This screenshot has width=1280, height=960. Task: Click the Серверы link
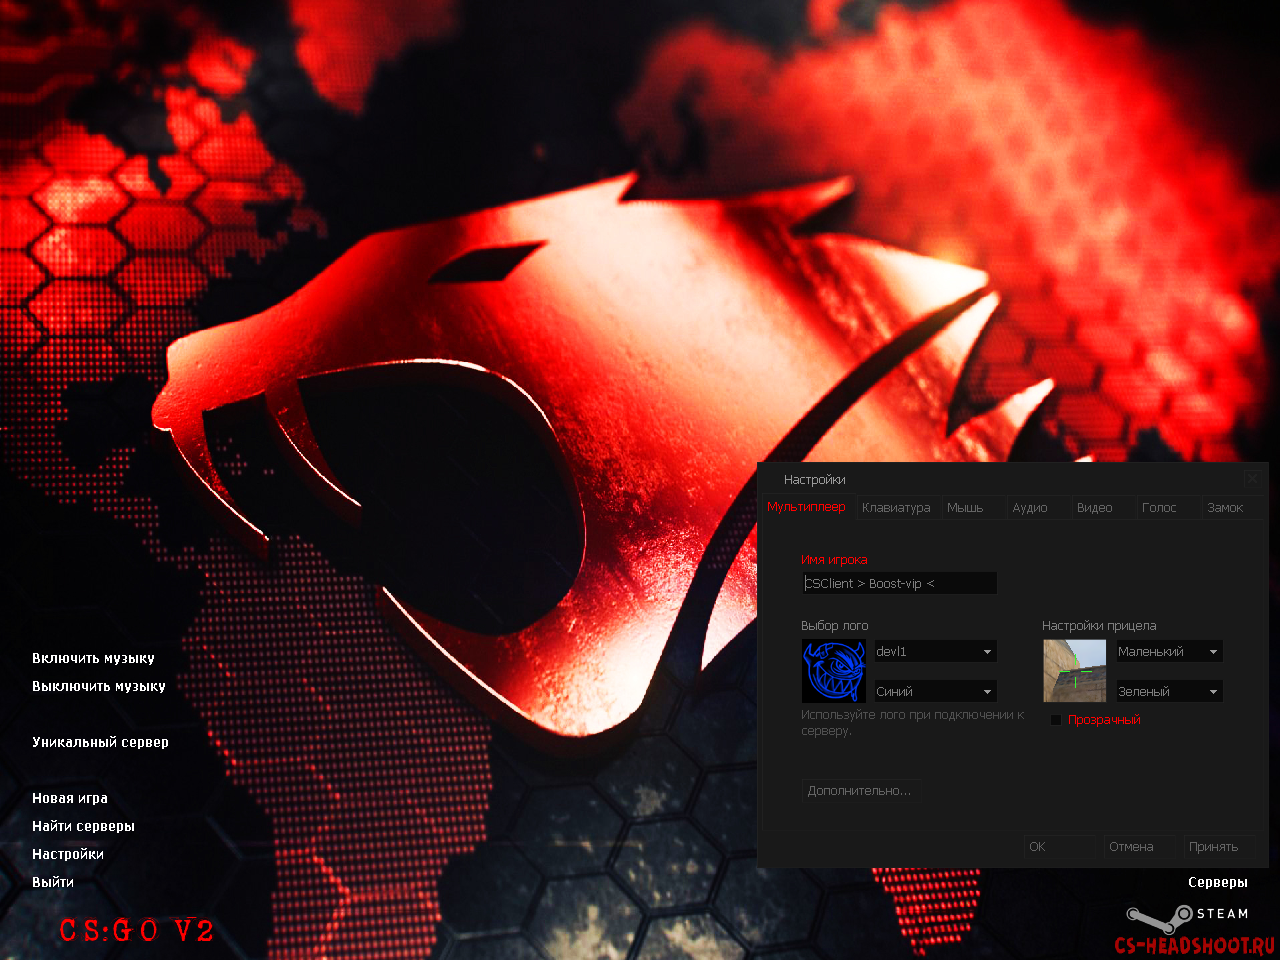1218,882
